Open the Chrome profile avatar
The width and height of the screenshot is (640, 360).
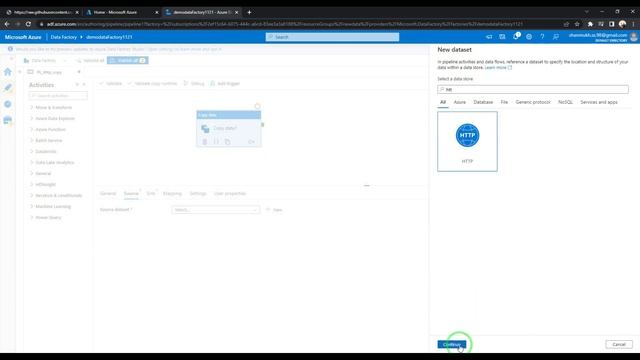(622, 24)
